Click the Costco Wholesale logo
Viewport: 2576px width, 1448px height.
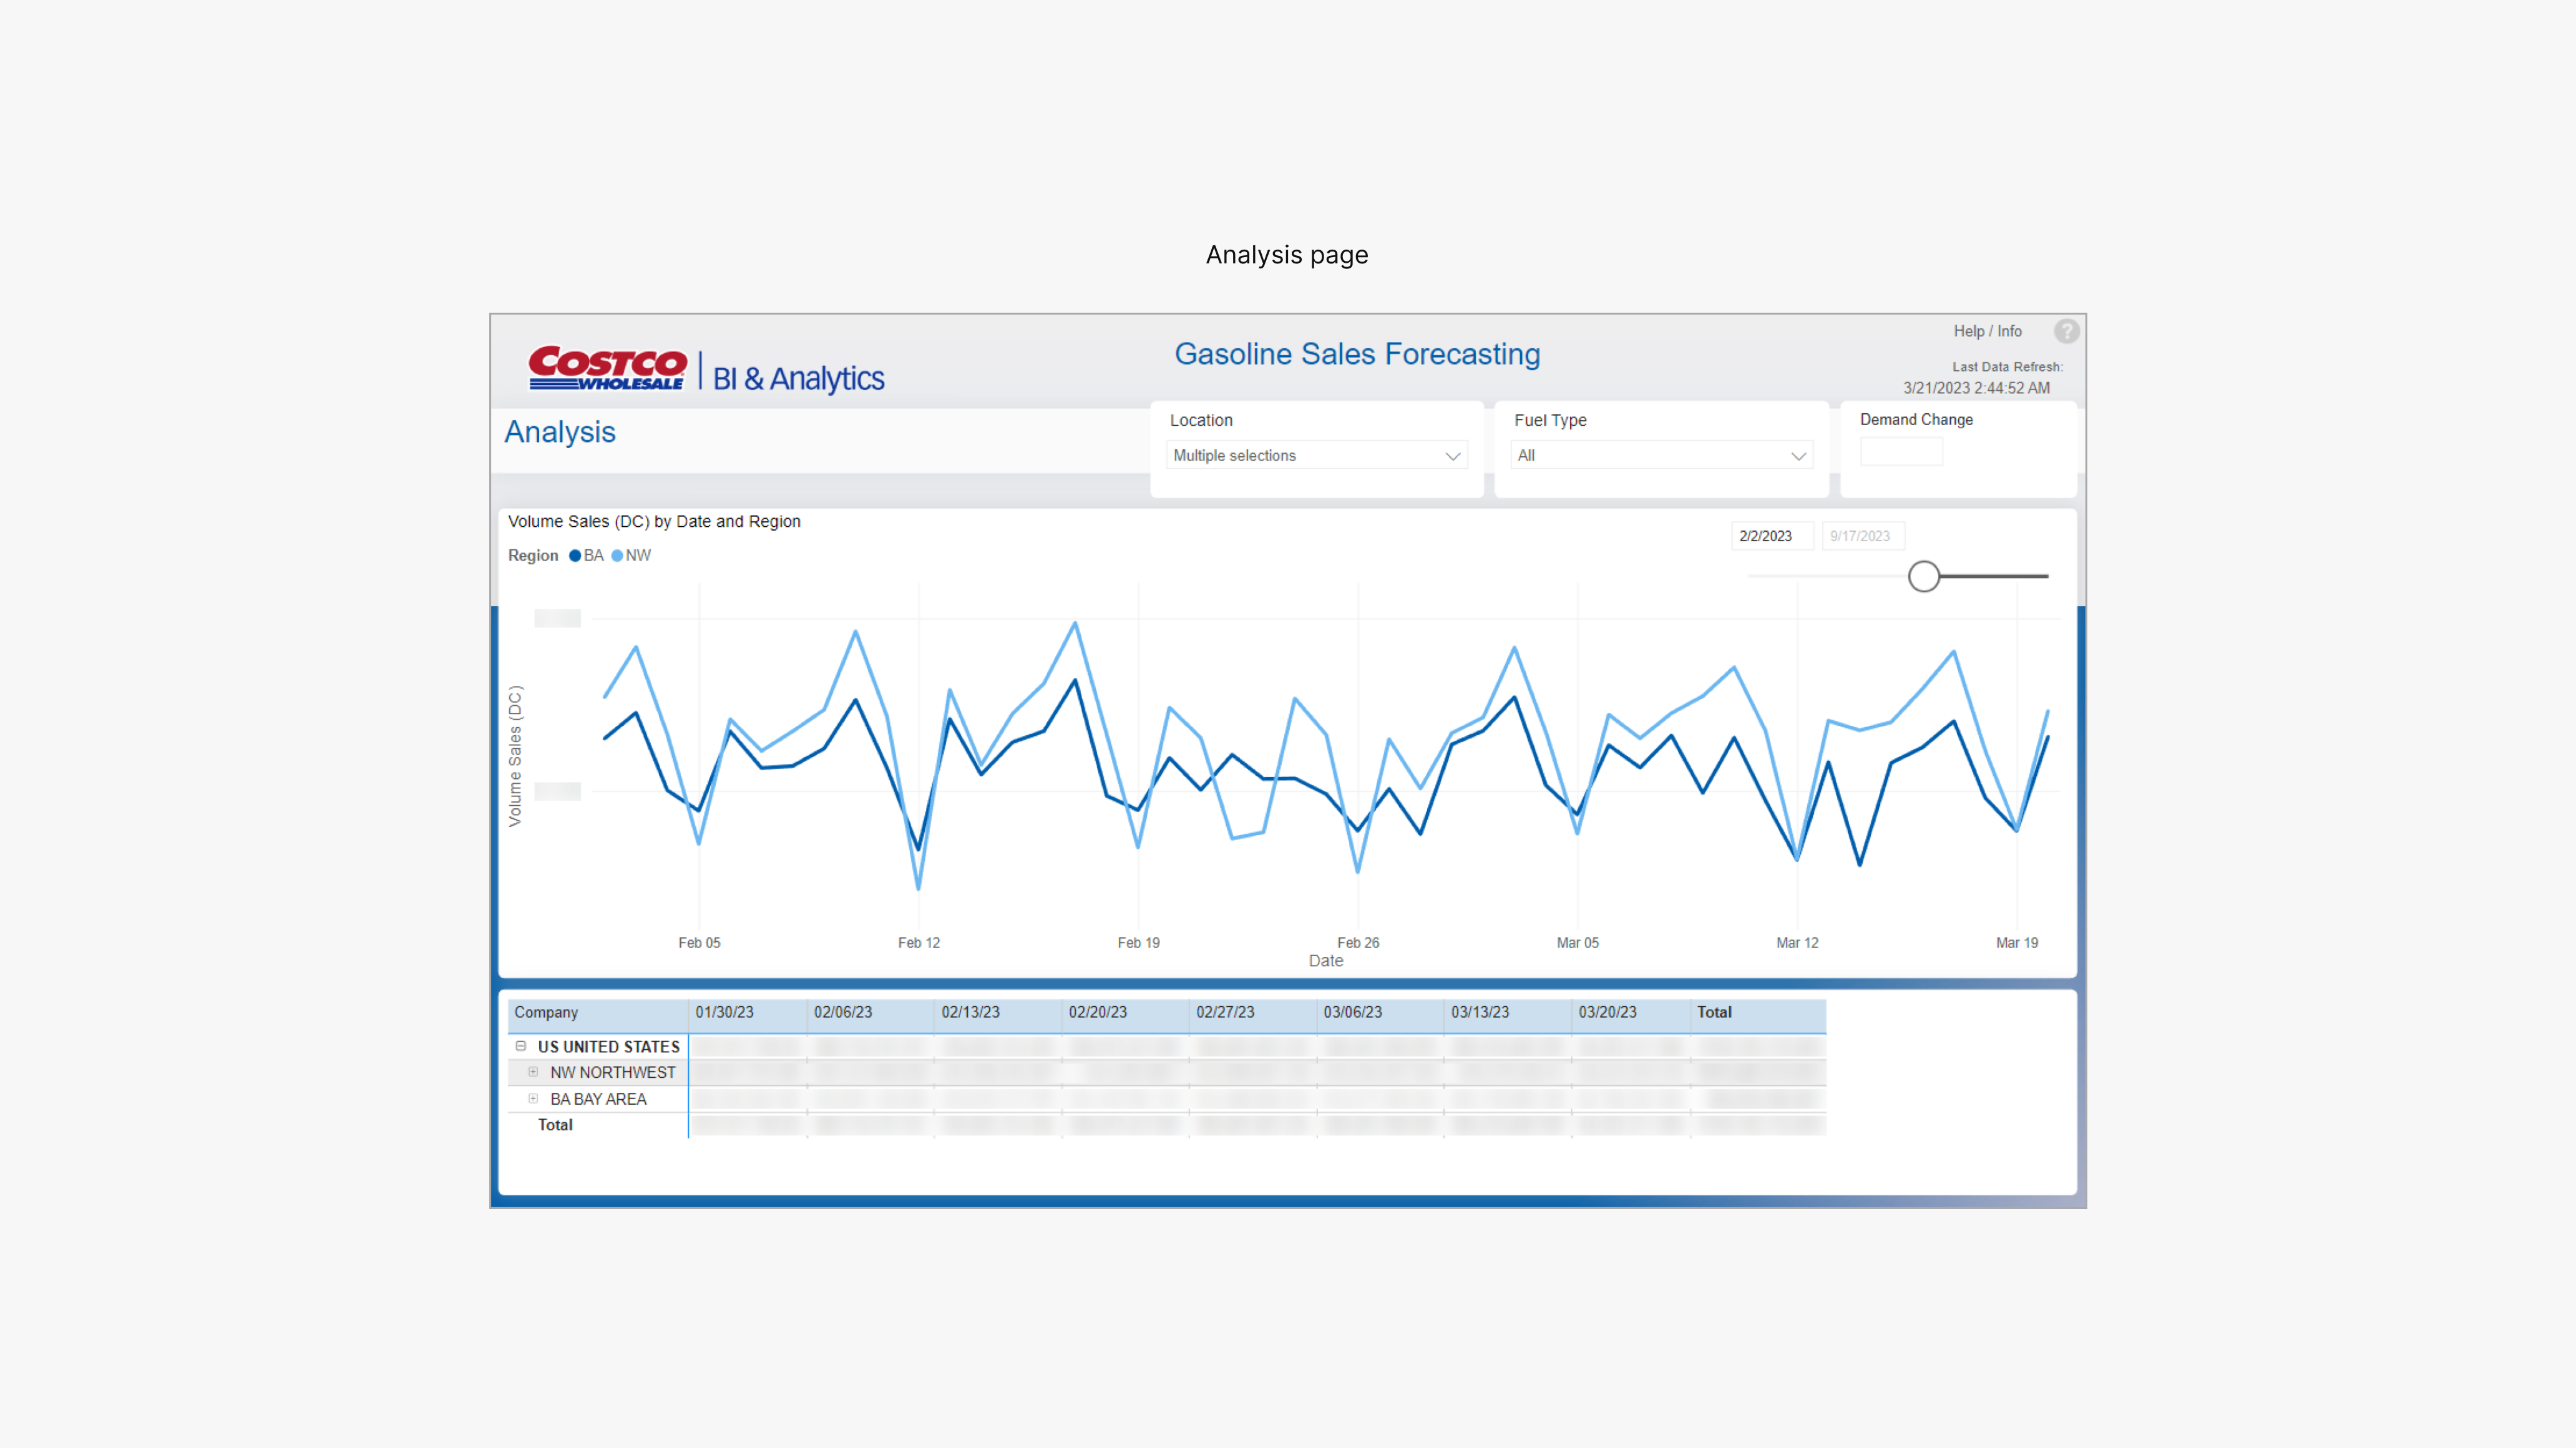click(607, 368)
